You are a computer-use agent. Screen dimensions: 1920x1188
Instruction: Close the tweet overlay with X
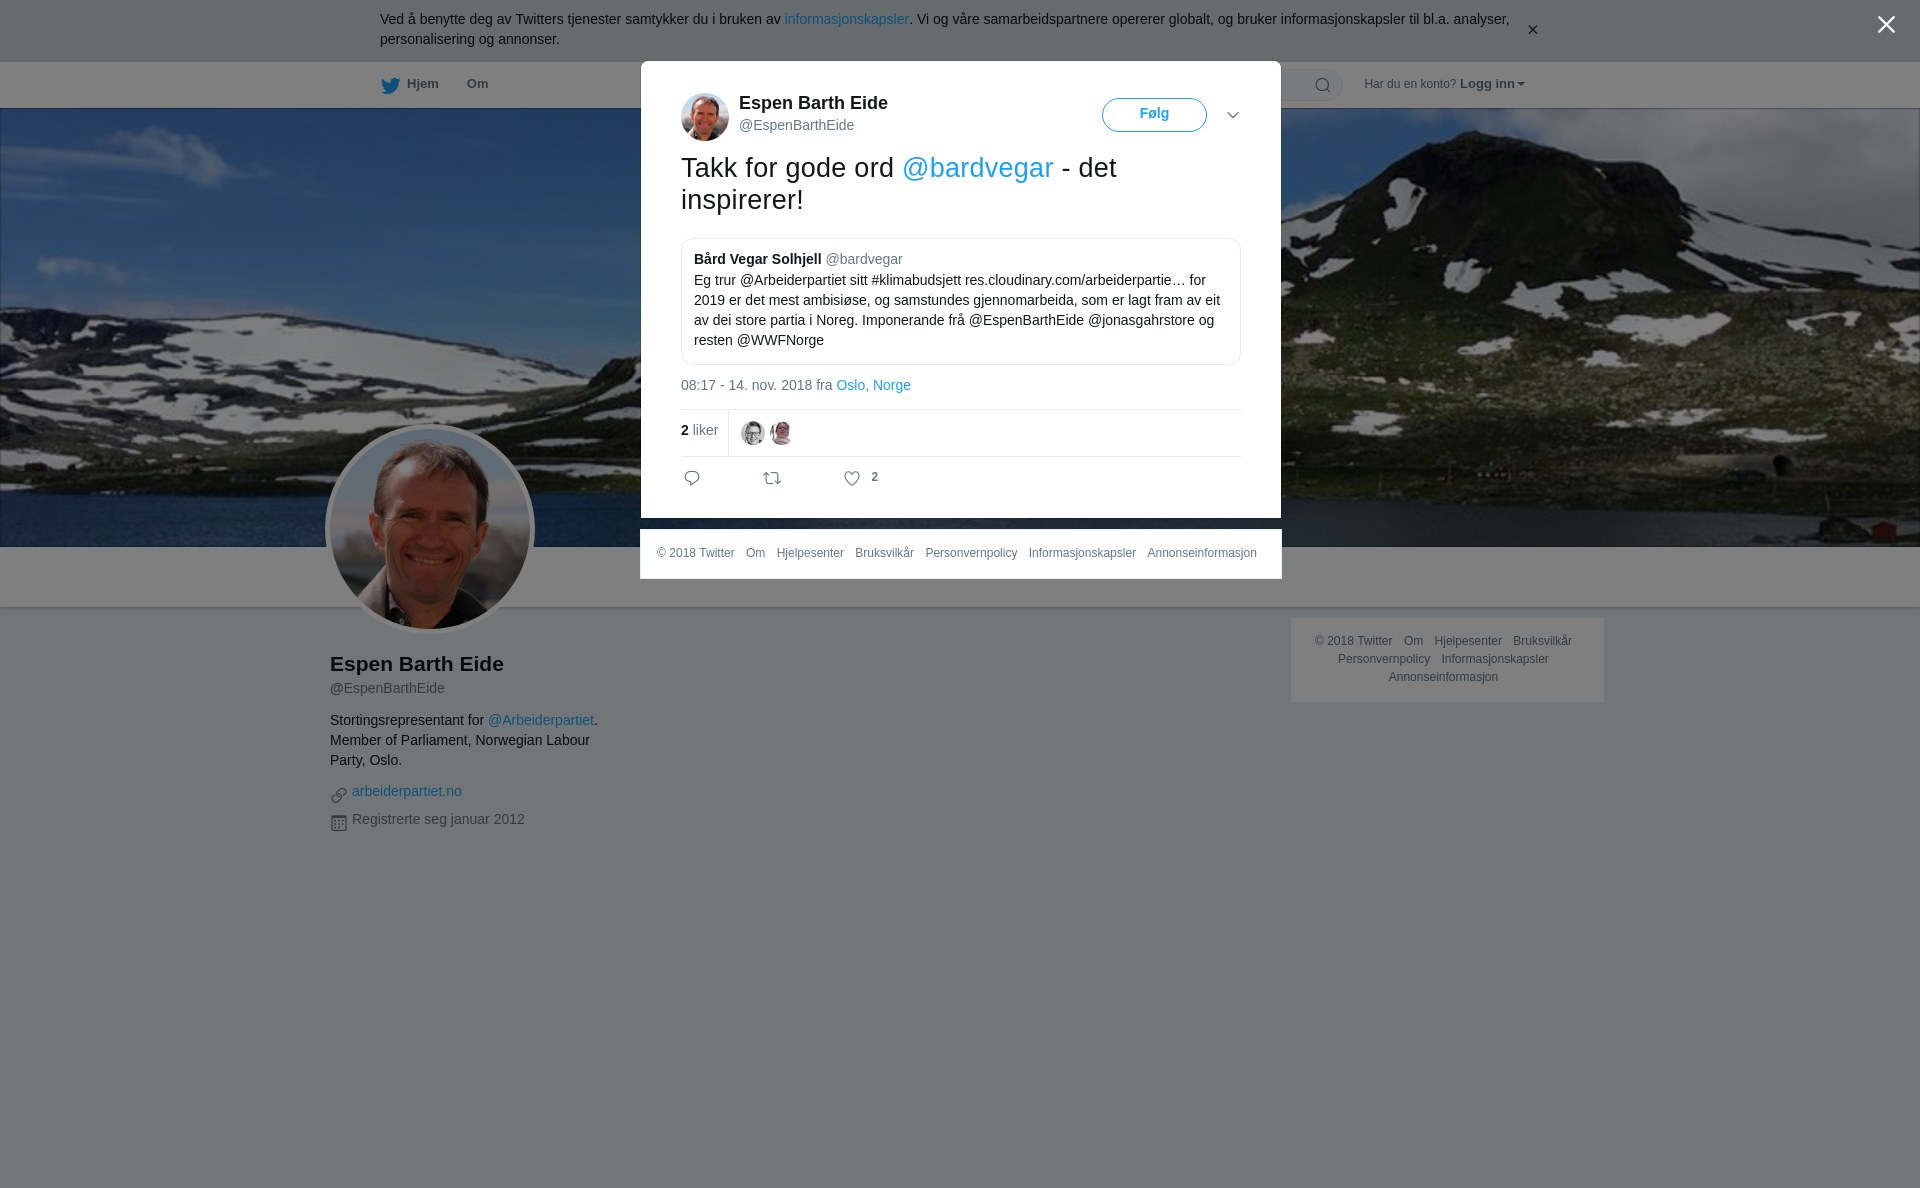pyautogui.click(x=1886, y=25)
